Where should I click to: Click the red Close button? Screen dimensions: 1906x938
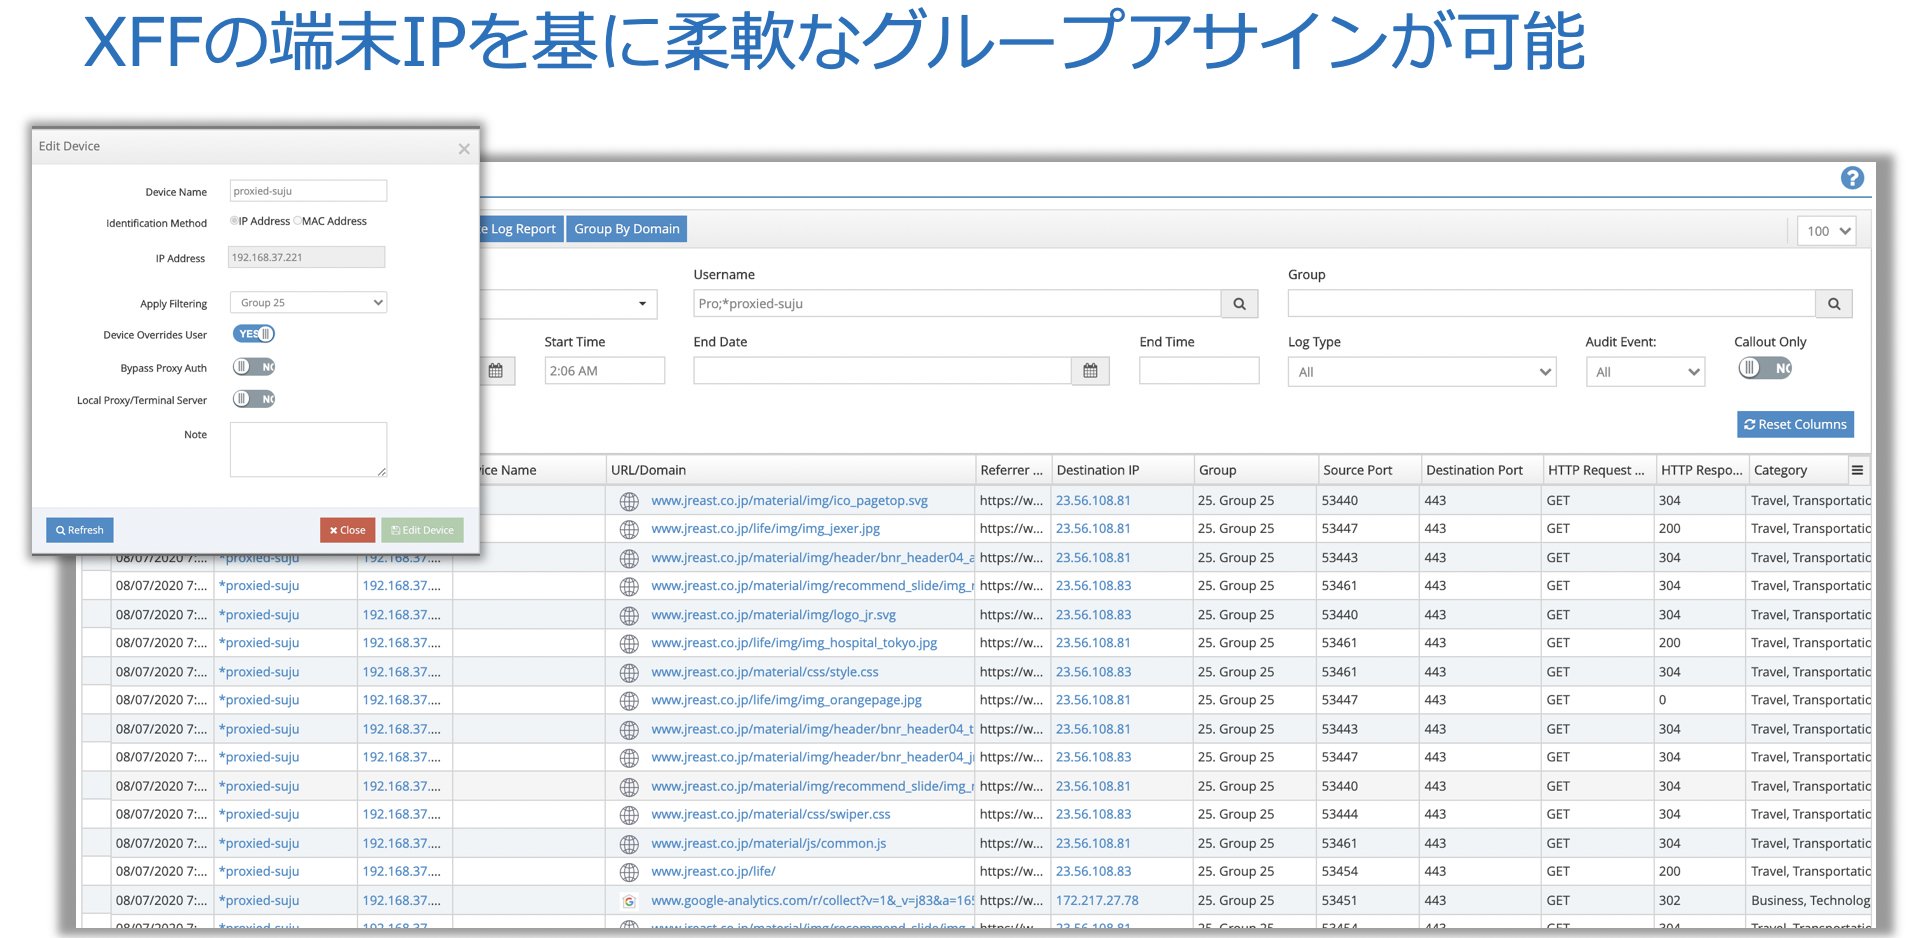point(347,530)
